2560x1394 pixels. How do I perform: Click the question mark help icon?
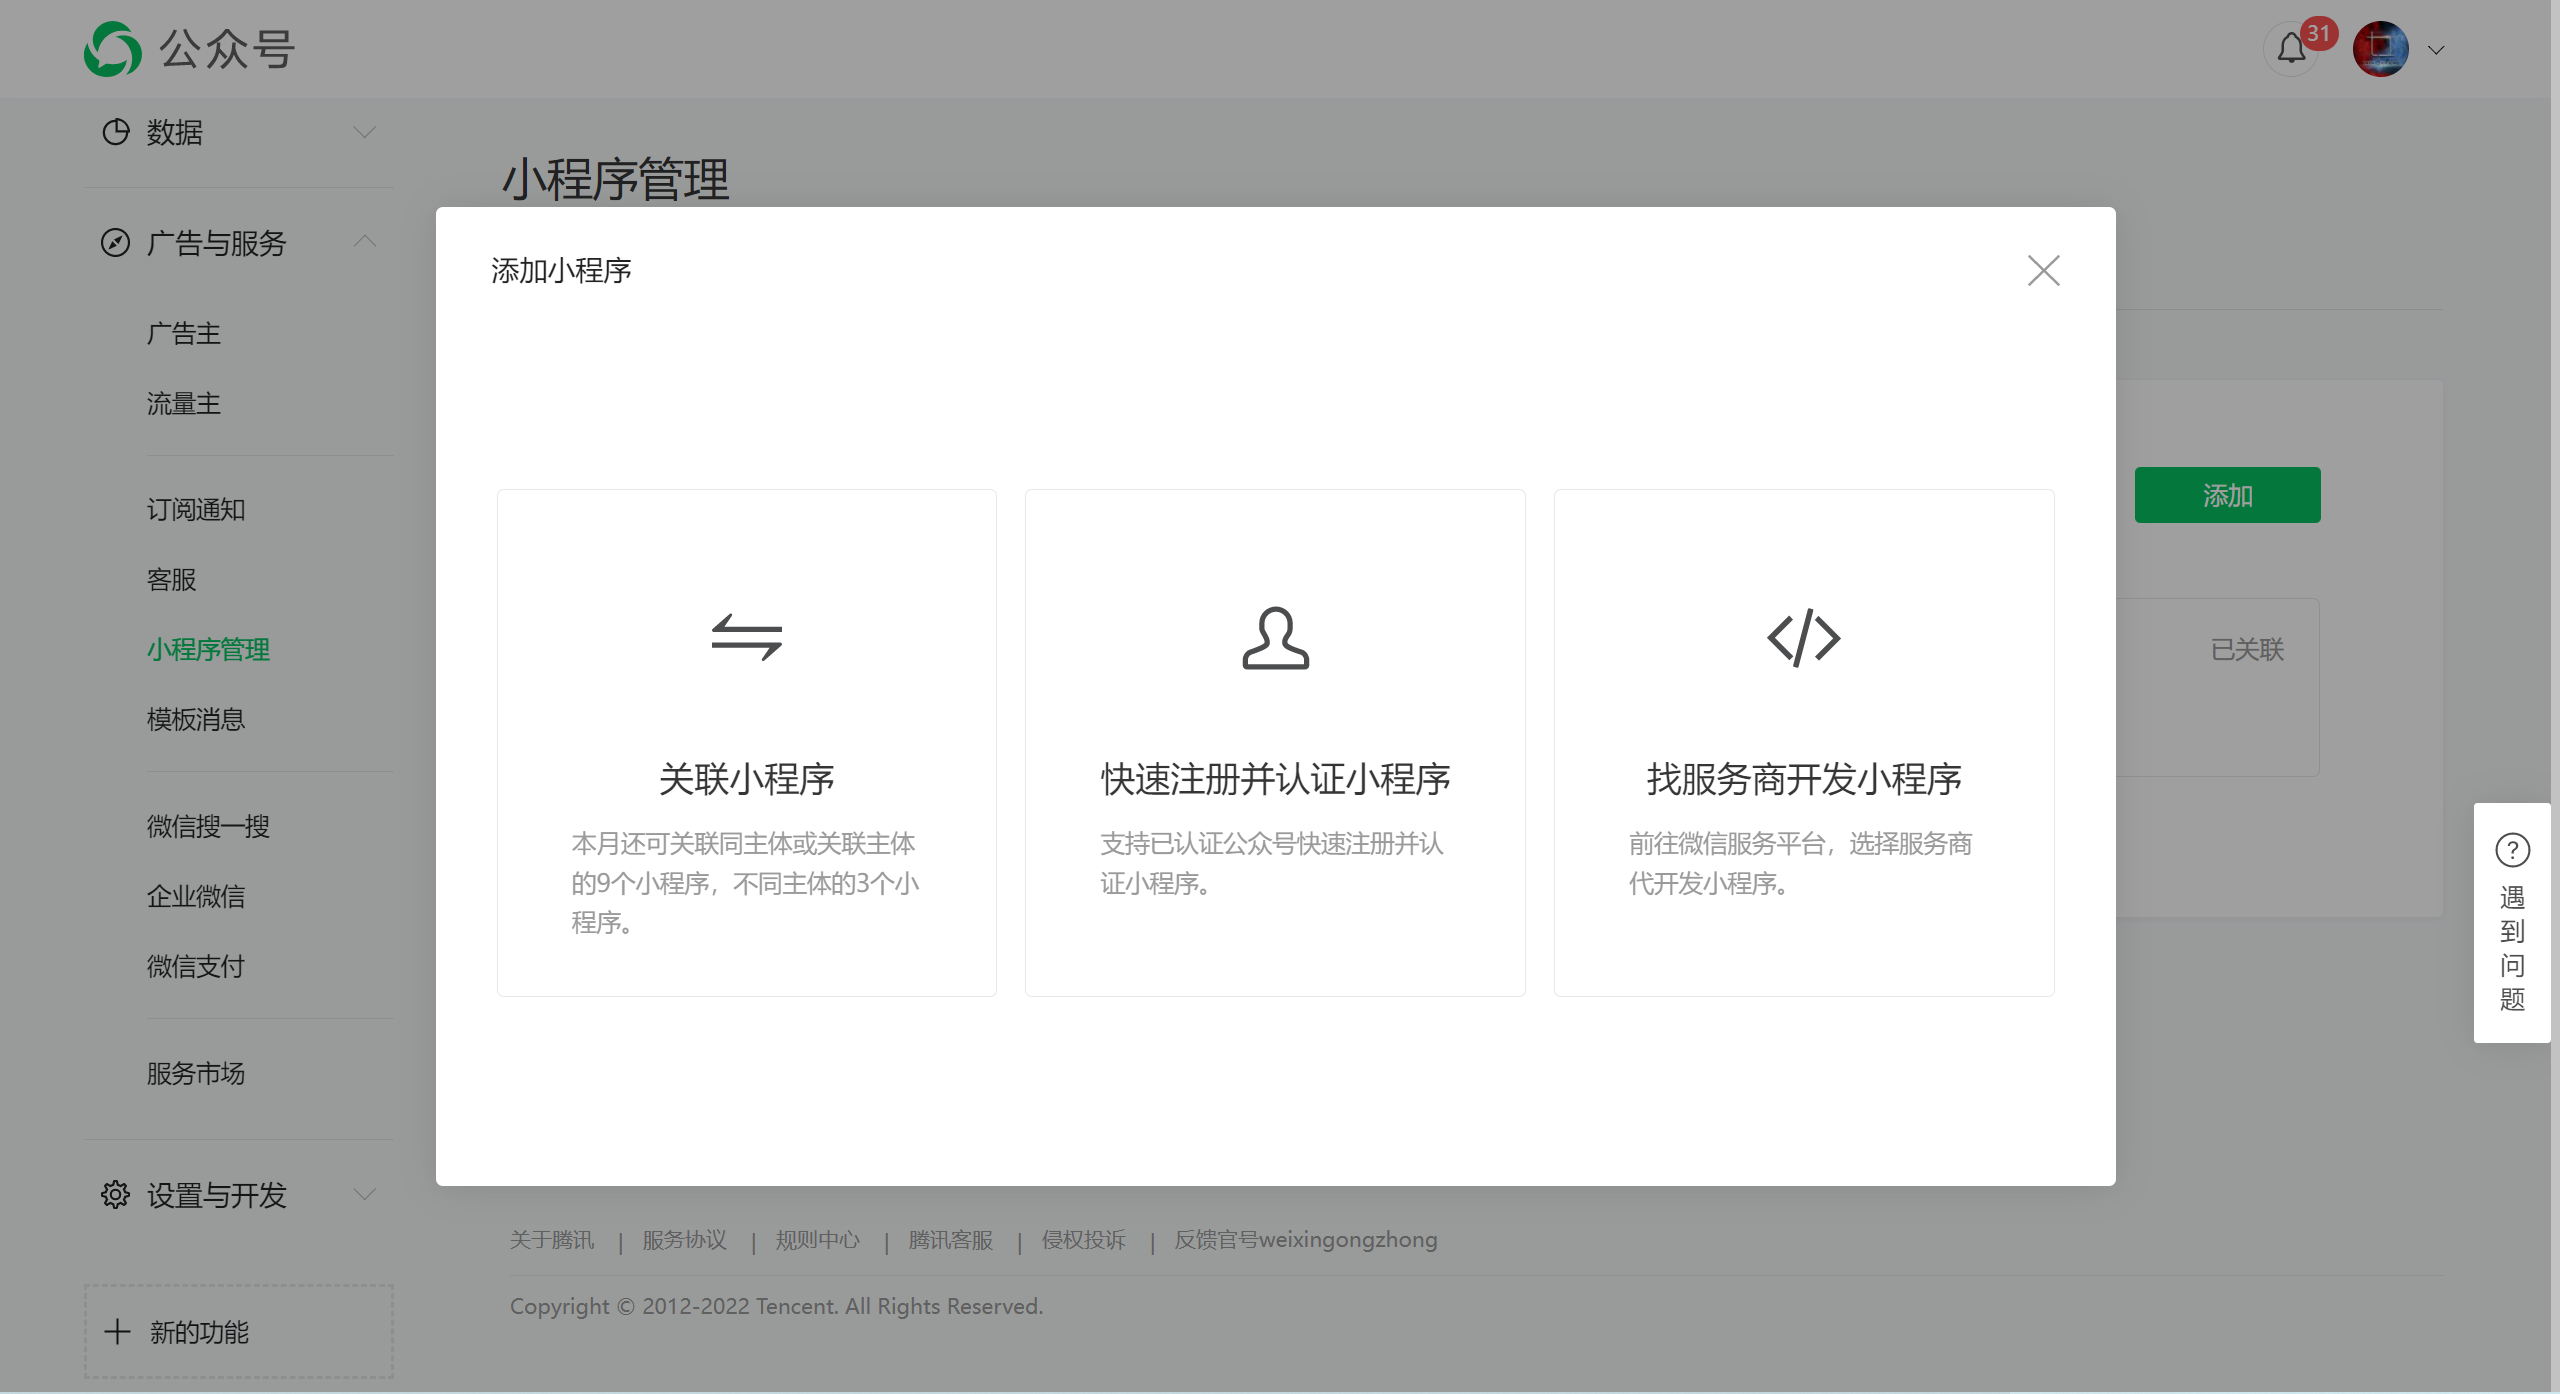(x=2512, y=850)
